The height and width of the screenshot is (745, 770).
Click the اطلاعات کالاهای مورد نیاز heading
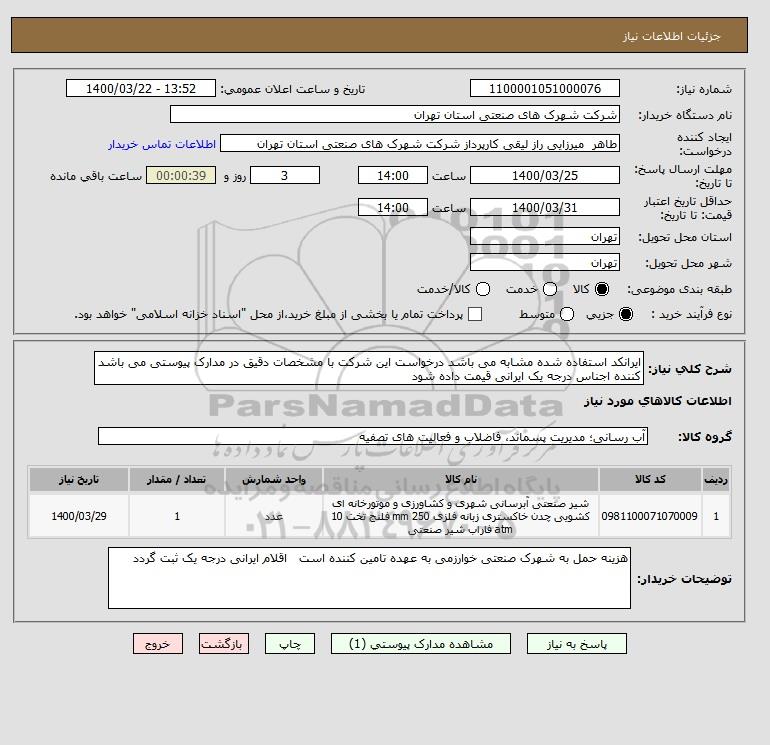(658, 401)
